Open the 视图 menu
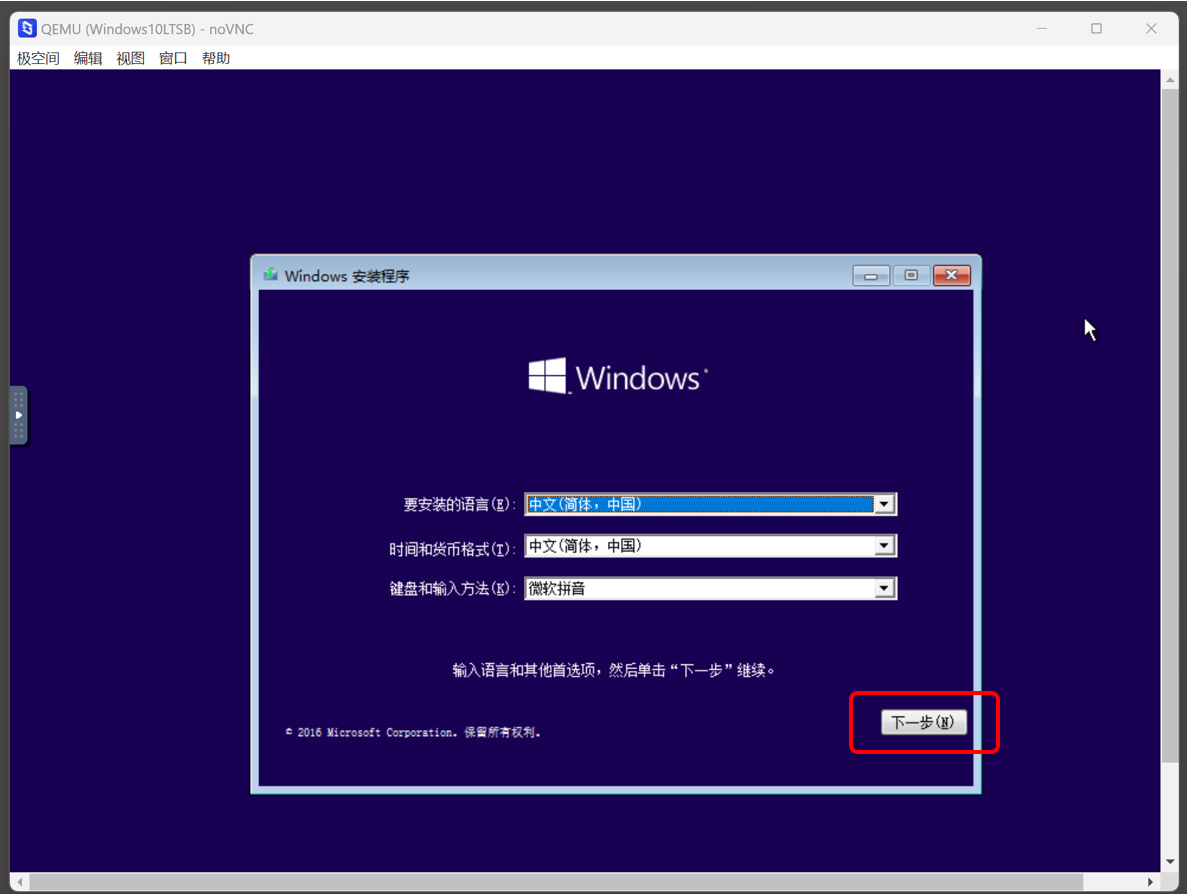This screenshot has width=1187, height=894. coord(130,58)
